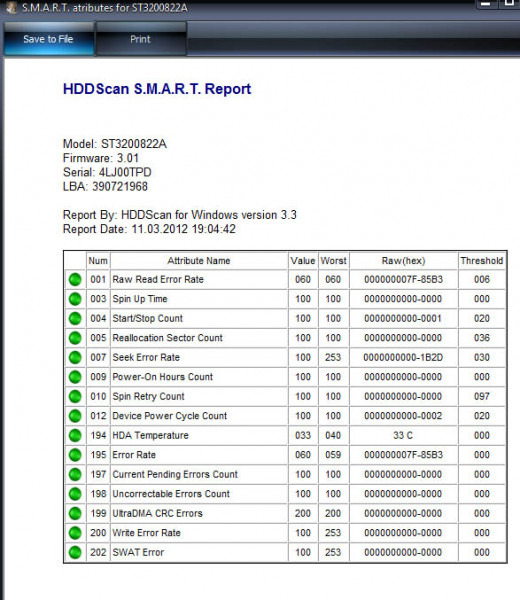This screenshot has width=520, height=600.
Task: Click the HDDScan S.M.A.R.T. Report heading
Action: tap(157, 89)
